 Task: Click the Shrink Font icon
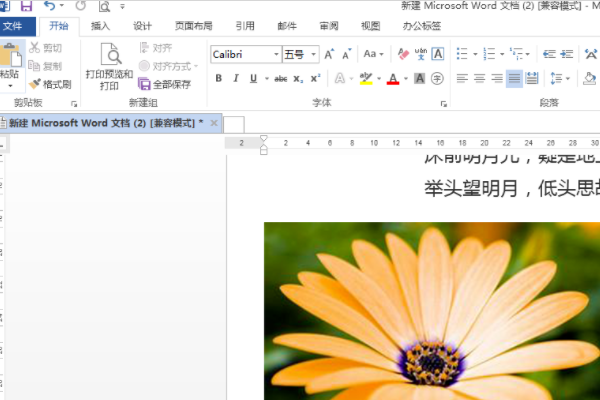346,54
